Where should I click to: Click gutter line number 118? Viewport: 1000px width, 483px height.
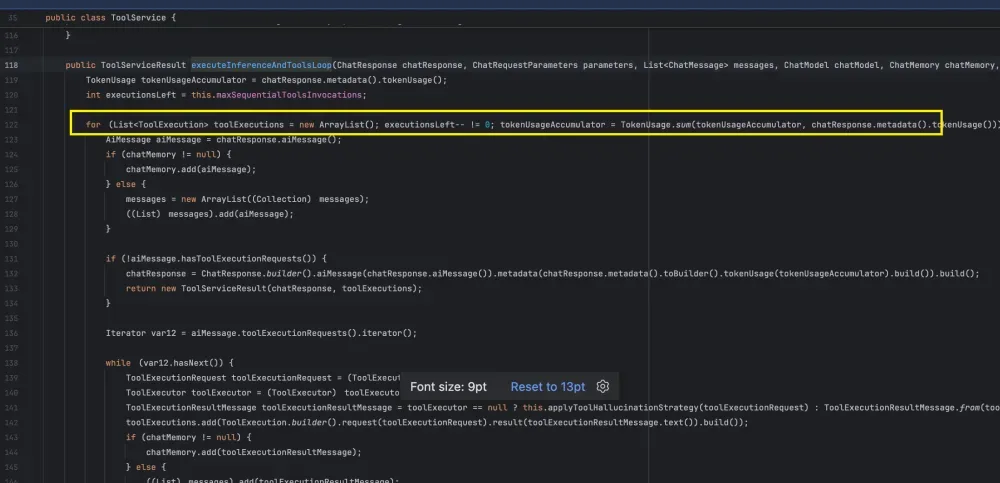[x=11, y=65]
